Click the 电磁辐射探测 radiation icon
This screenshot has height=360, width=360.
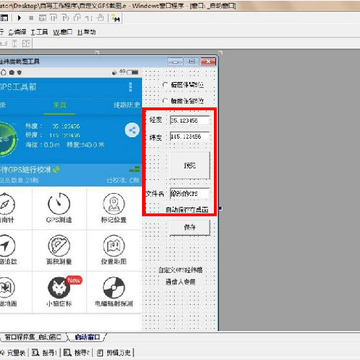point(114,287)
